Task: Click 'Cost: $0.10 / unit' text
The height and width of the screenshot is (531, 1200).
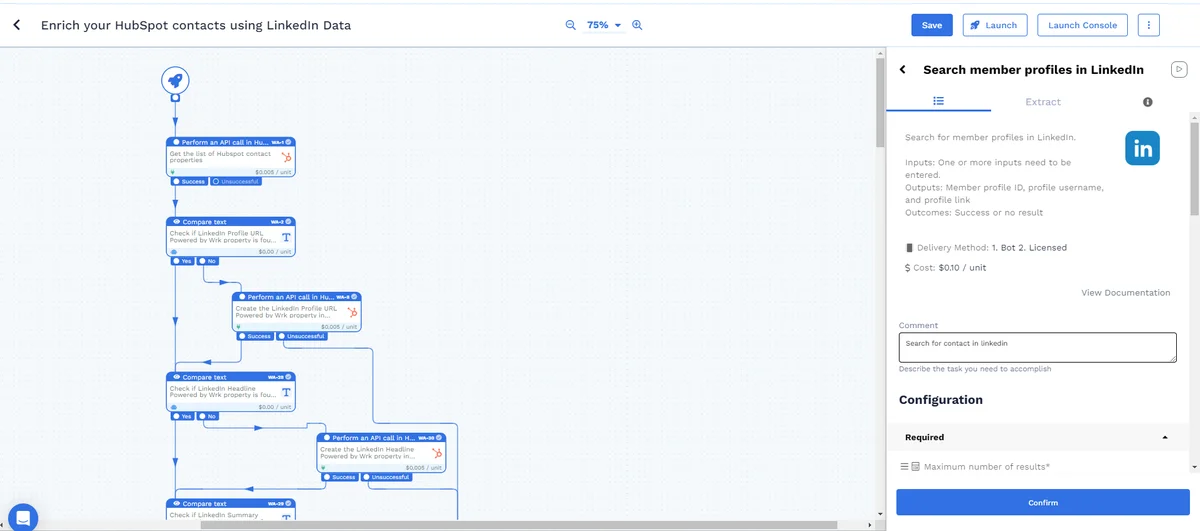Action: pyautogui.click(x=950, y=268)
